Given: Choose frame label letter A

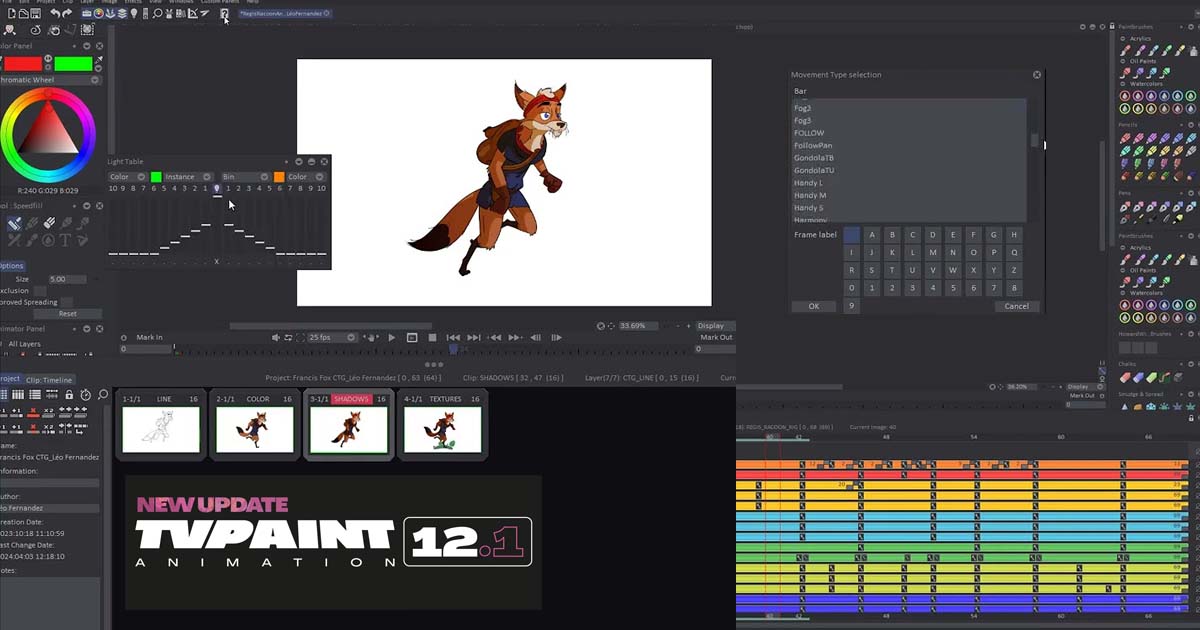Looking at the screenshot, I should tap(872, 235).
